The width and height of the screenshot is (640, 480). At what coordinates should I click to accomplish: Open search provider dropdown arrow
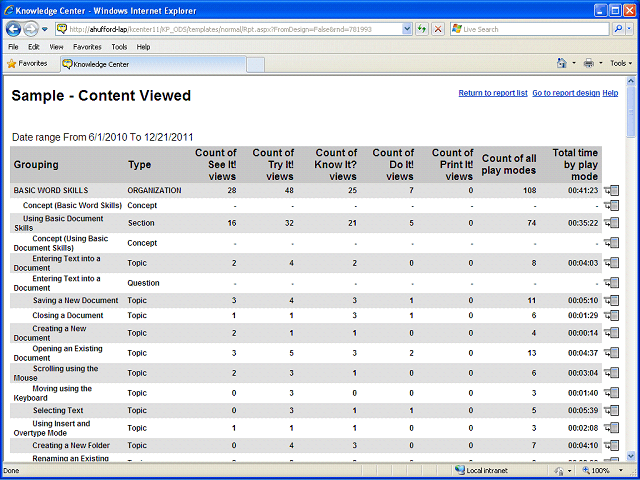pyautogui.click(x=629, y=29)
